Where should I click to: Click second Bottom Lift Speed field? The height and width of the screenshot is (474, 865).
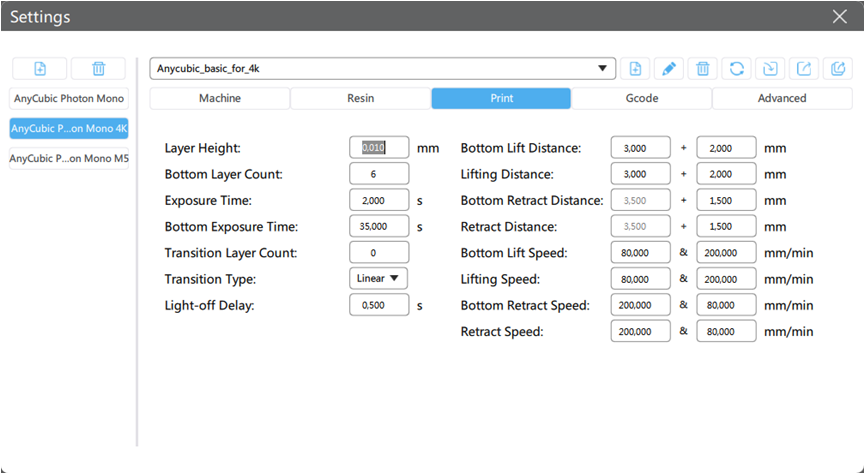pos(726,253)
